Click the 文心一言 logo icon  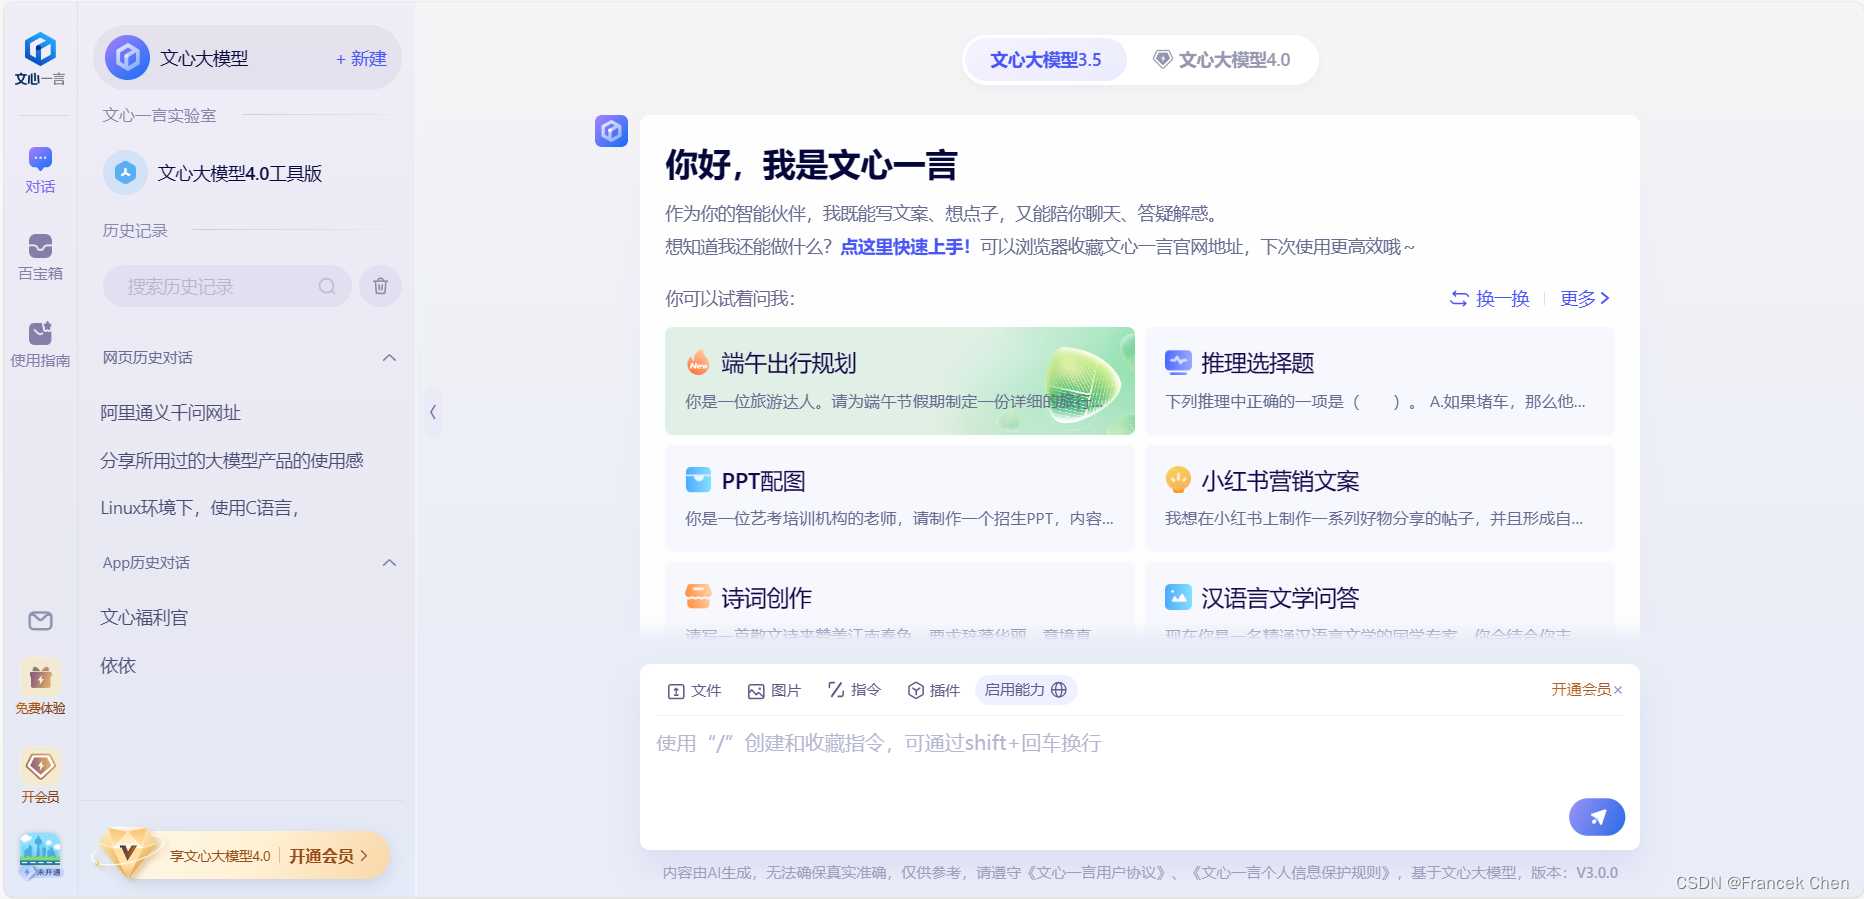[40, 49]
